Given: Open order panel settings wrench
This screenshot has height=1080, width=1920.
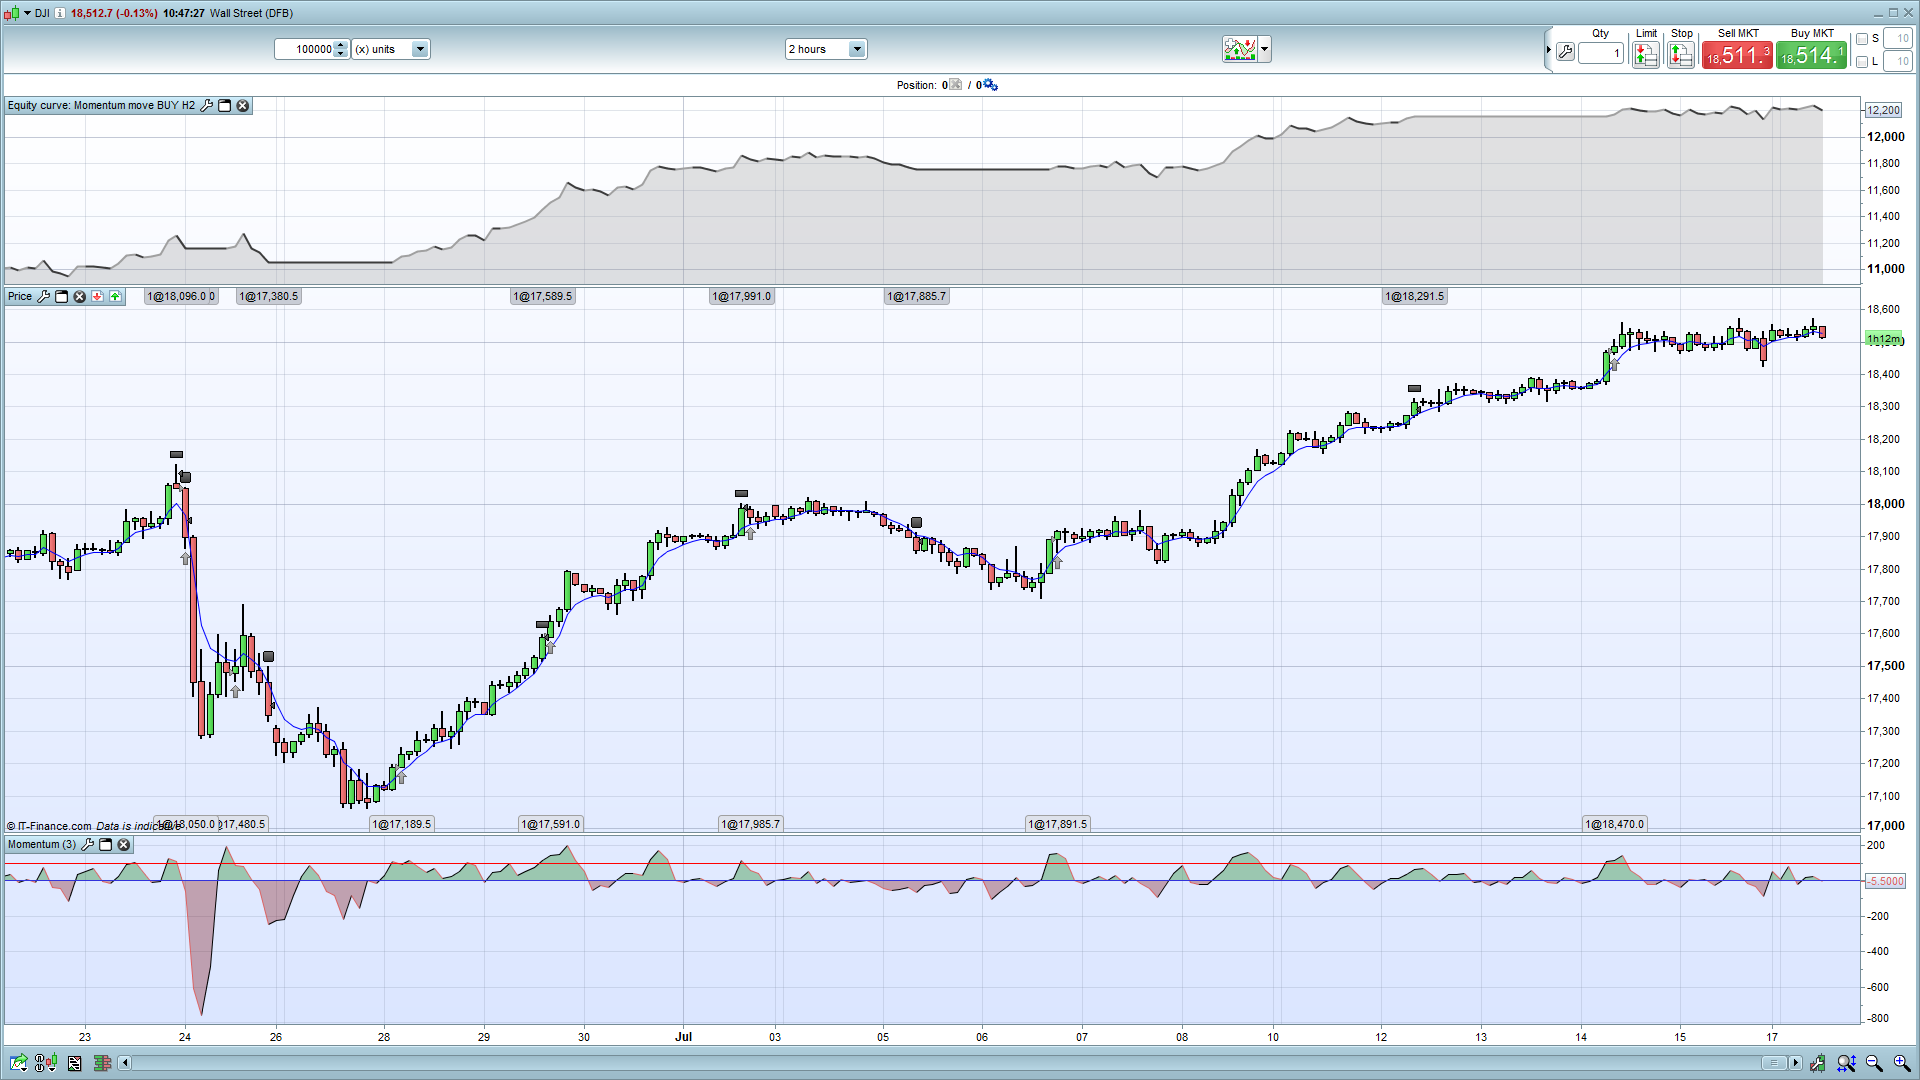Looking at the screenshot, I should (1565, 52).
